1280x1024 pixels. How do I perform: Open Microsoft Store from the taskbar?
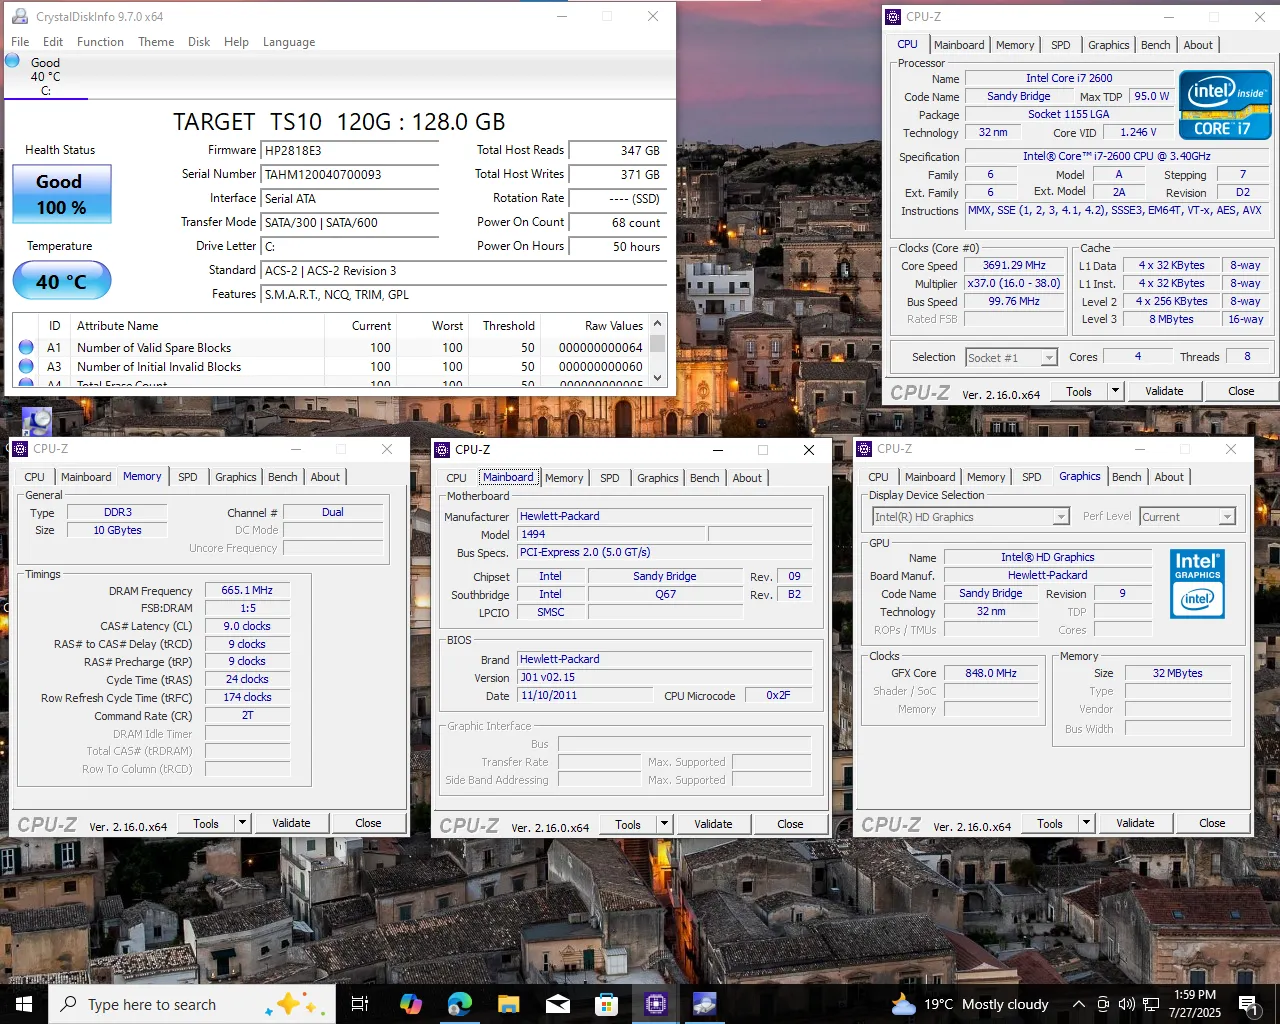pyautogui.click(x=606, y=1004)
